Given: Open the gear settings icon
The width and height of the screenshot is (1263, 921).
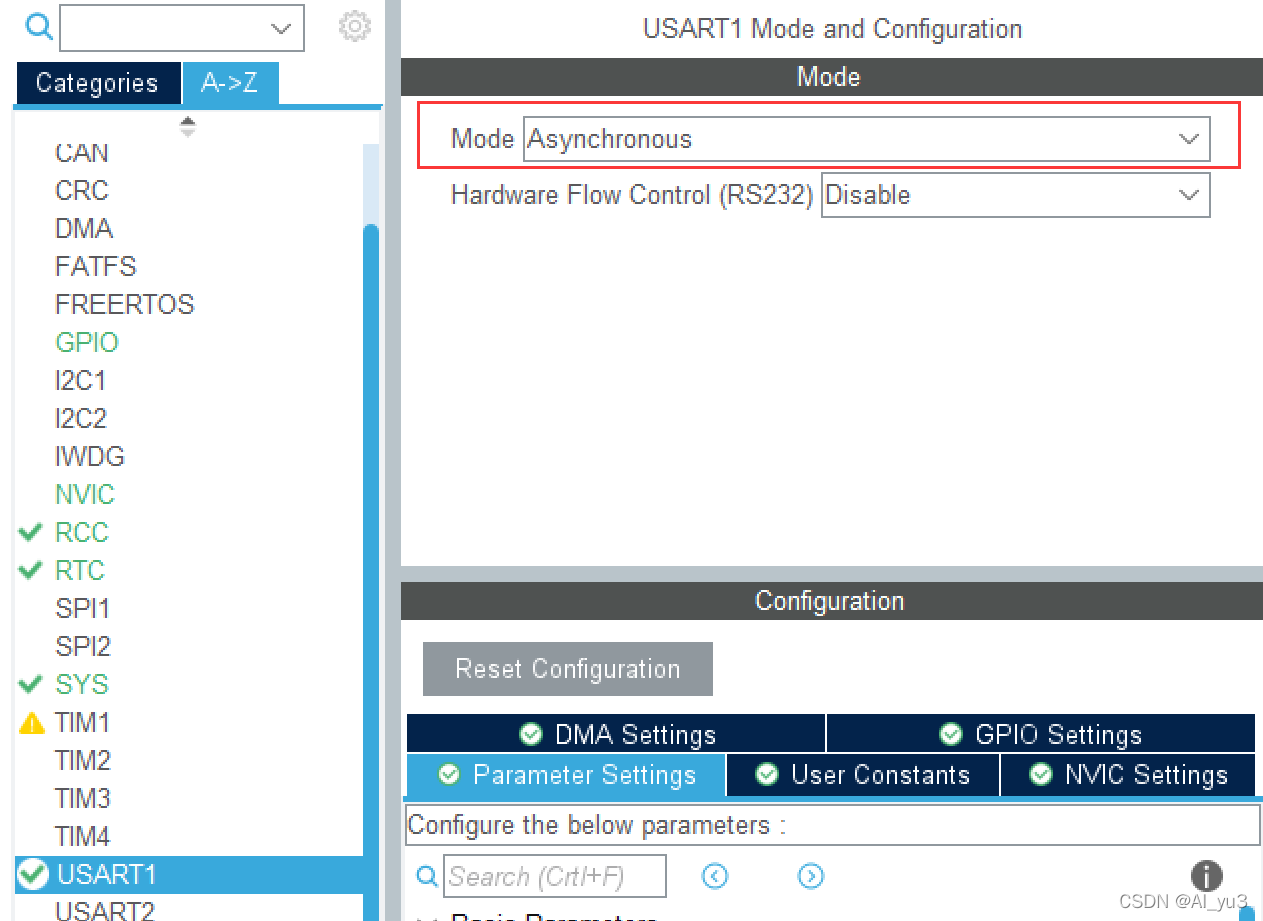Looking at the screenshot, I should point(354,27).
